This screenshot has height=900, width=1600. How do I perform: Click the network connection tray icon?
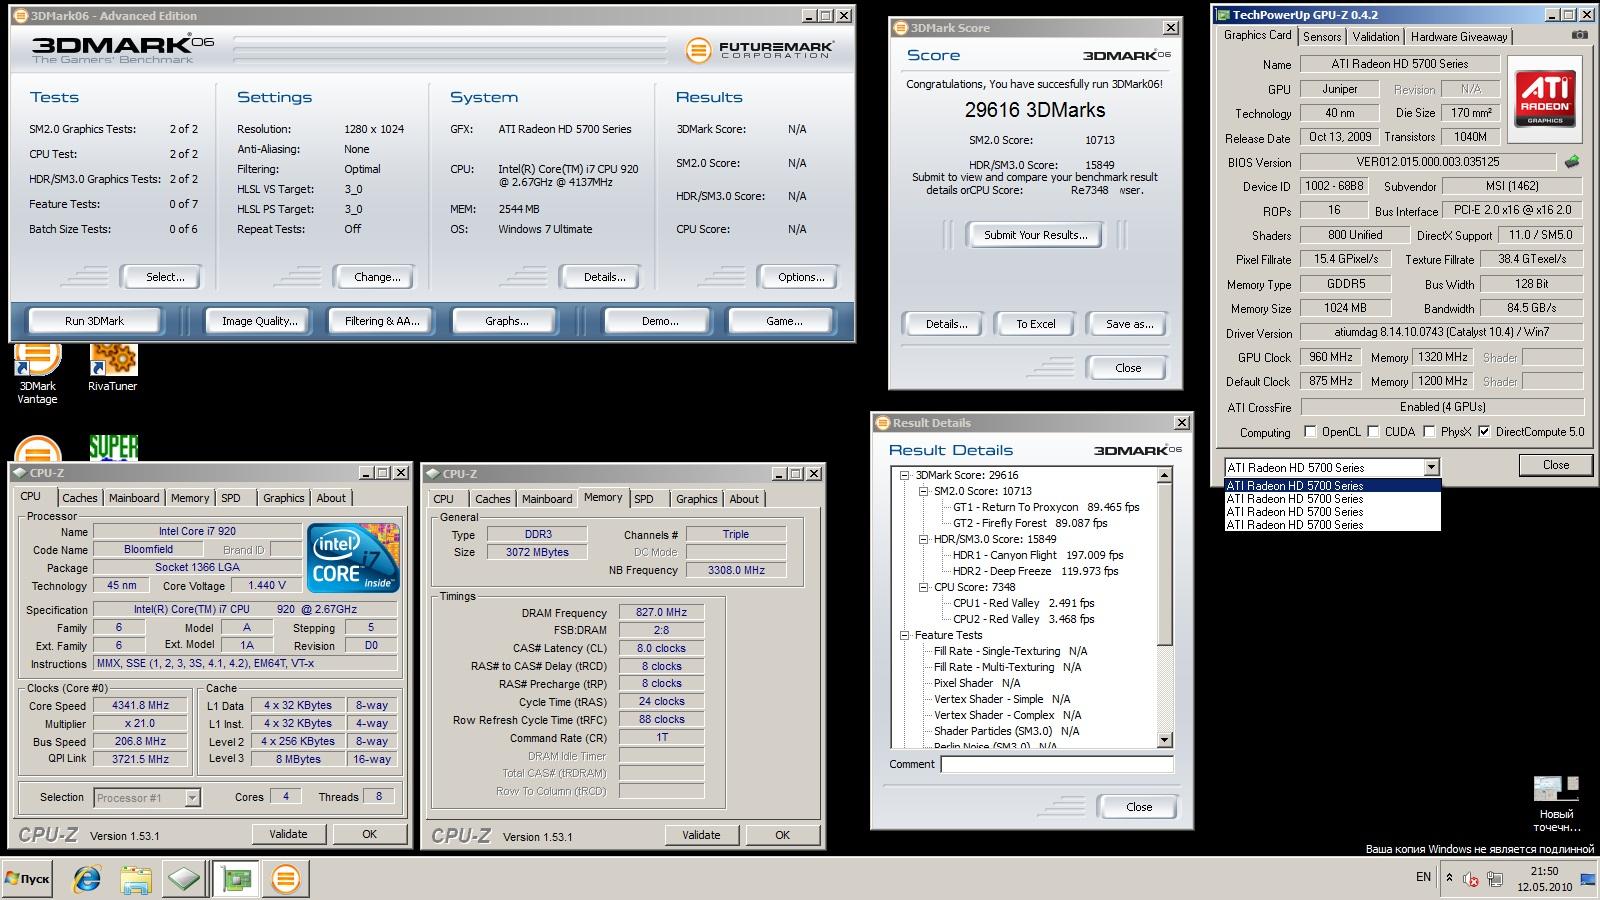click(1495, 879)
